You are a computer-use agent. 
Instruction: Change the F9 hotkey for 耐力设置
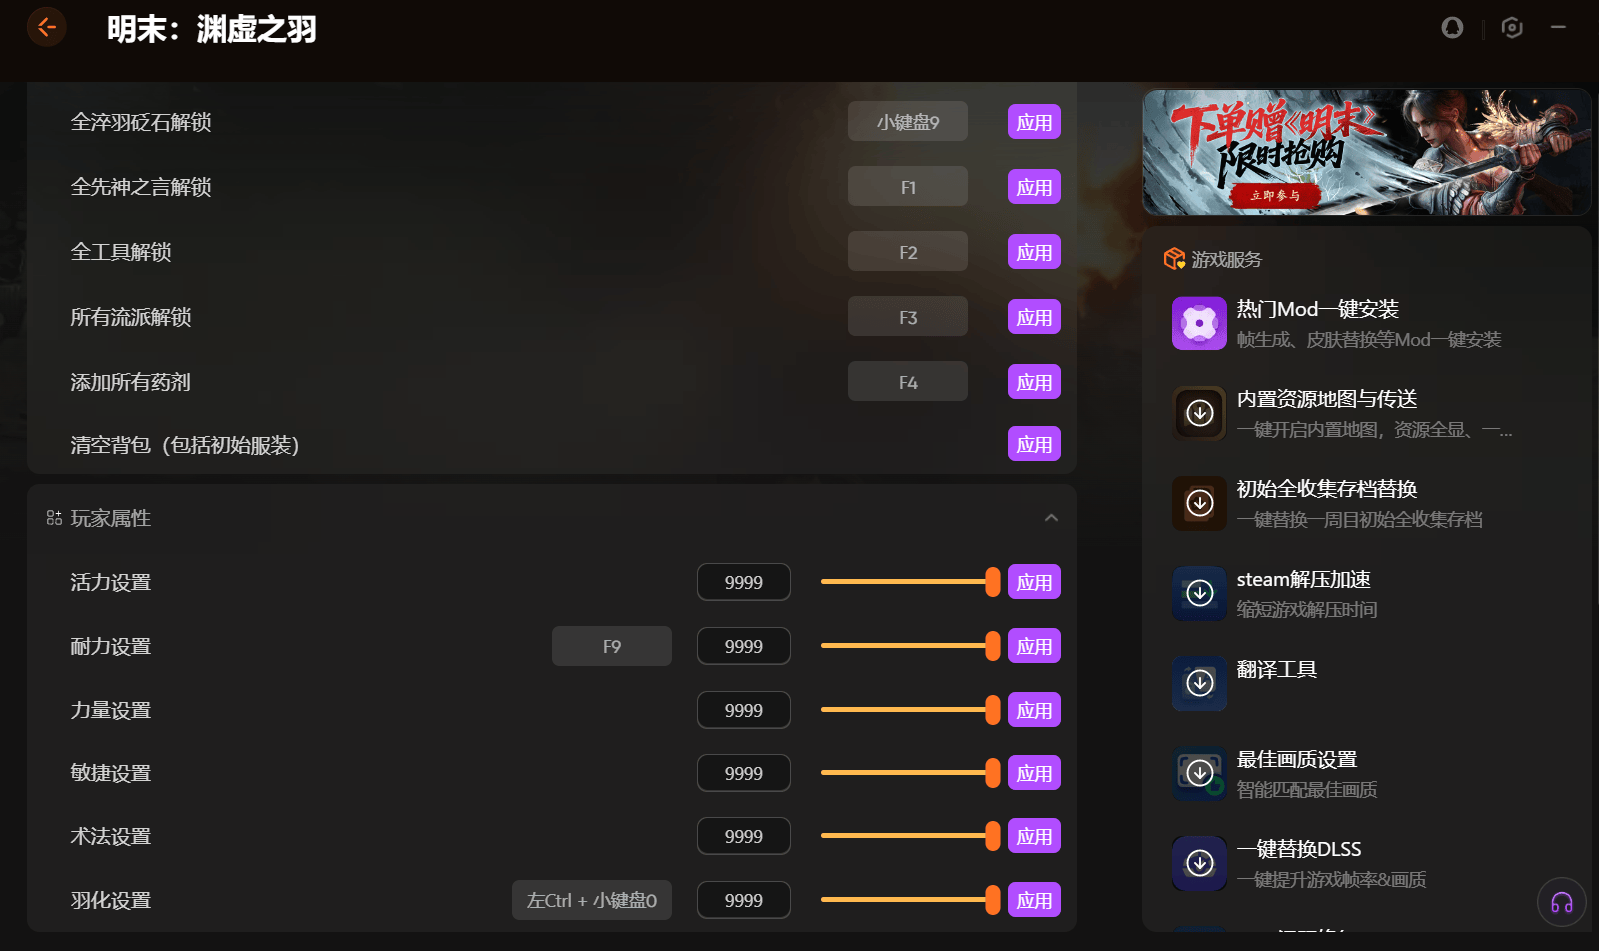coord(612,646)
